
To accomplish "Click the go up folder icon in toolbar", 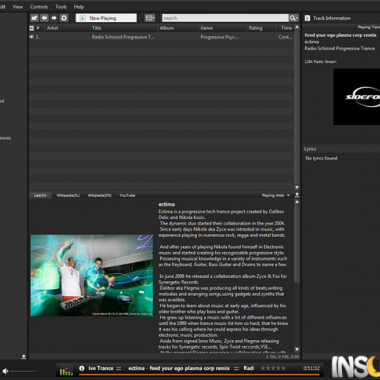I will point(34,18).
